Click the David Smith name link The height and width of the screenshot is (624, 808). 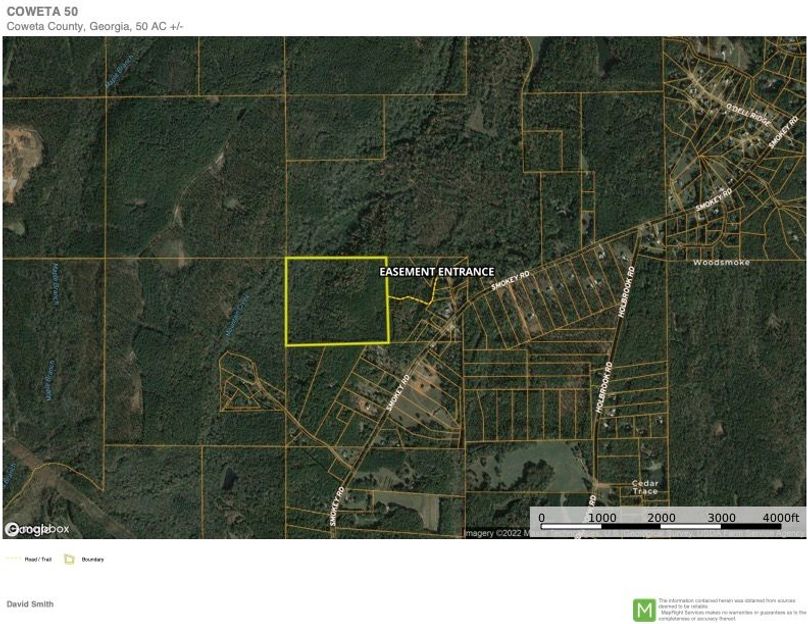(x=31, y=603)
